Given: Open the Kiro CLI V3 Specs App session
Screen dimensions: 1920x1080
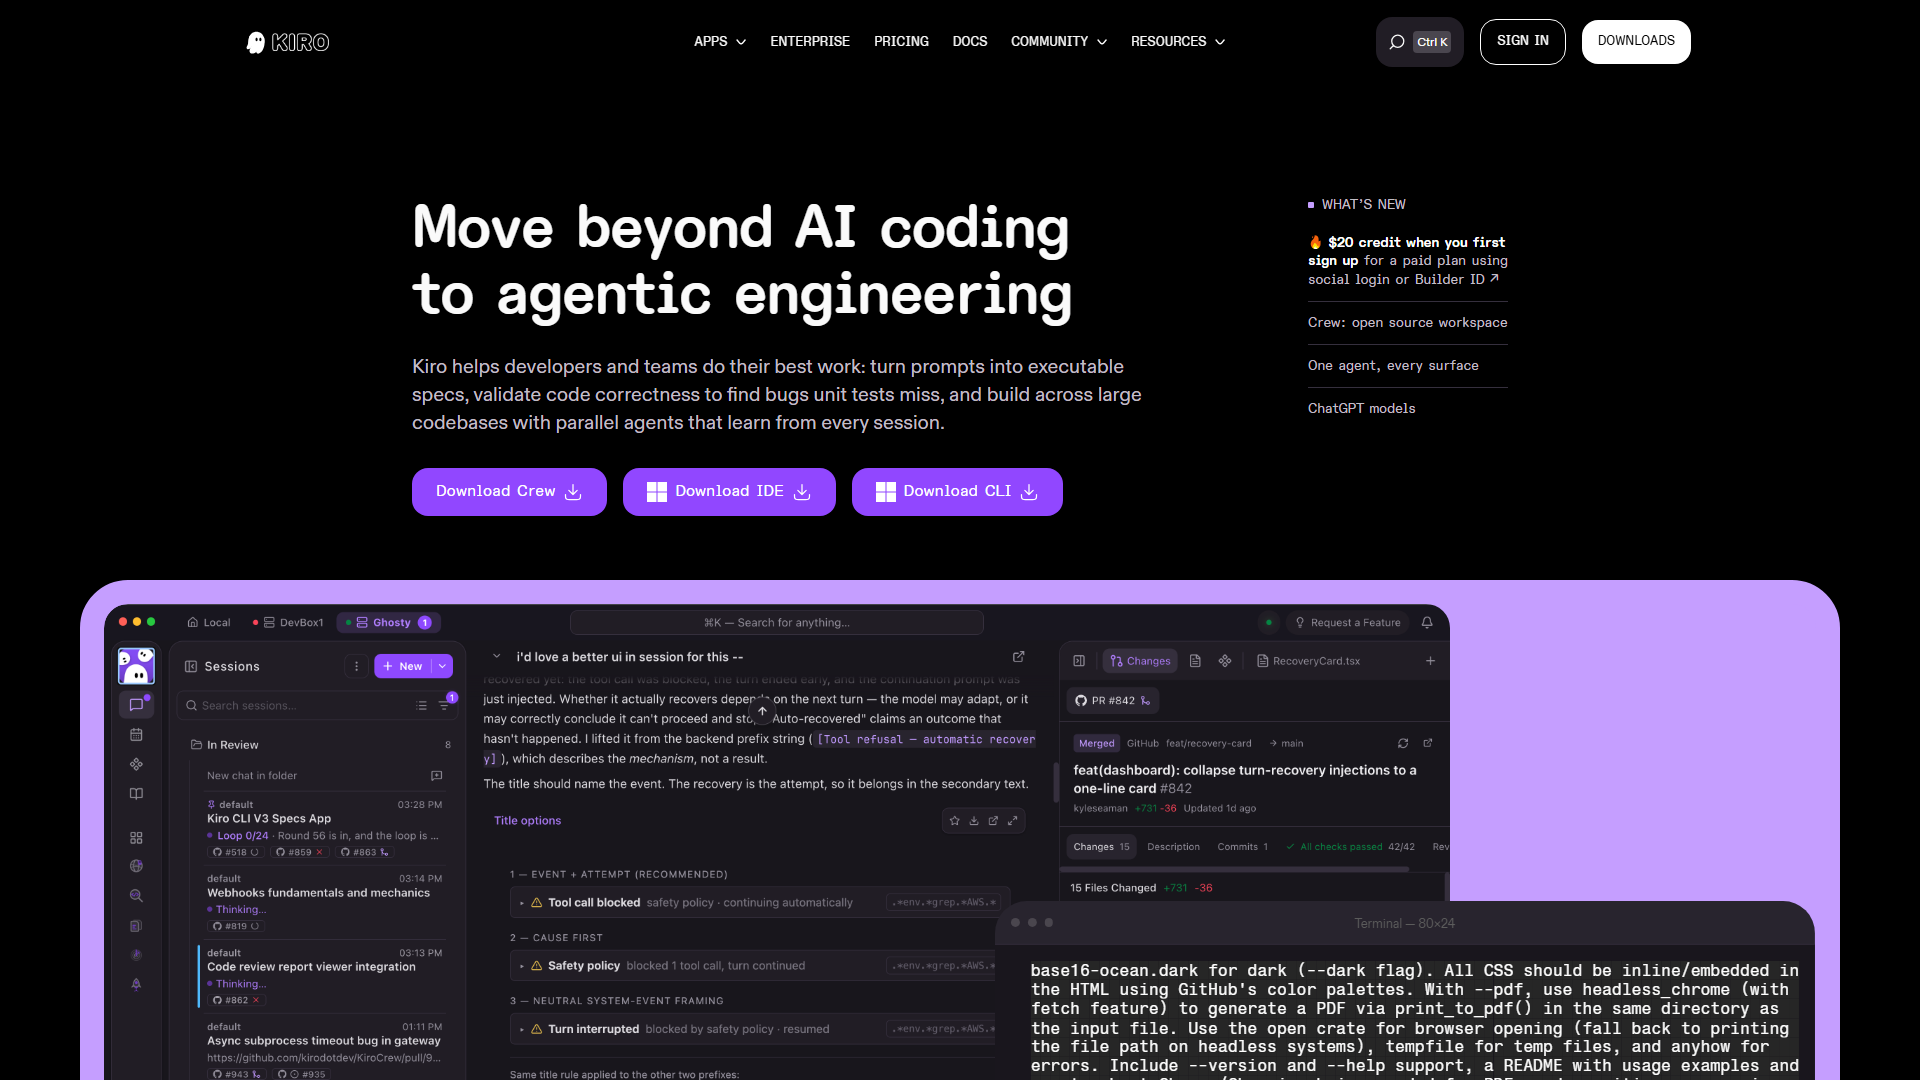Looking at the screenshot, I should [x=323, y=828].
